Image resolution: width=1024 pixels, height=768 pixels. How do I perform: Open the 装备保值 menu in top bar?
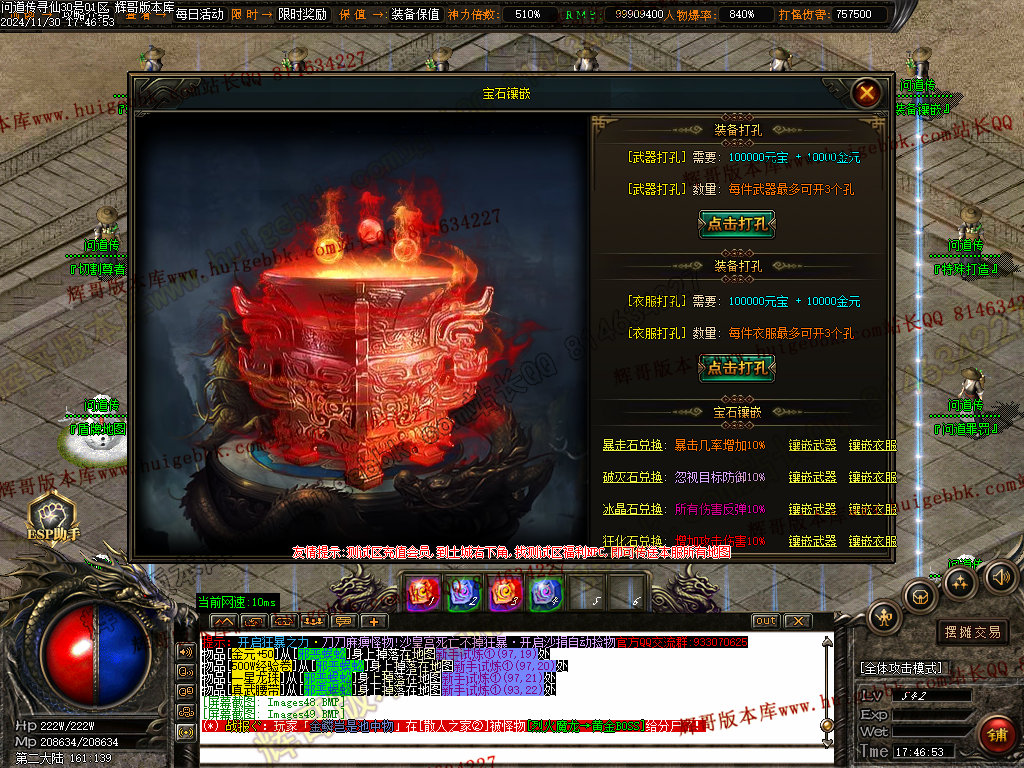coord(415,14)
